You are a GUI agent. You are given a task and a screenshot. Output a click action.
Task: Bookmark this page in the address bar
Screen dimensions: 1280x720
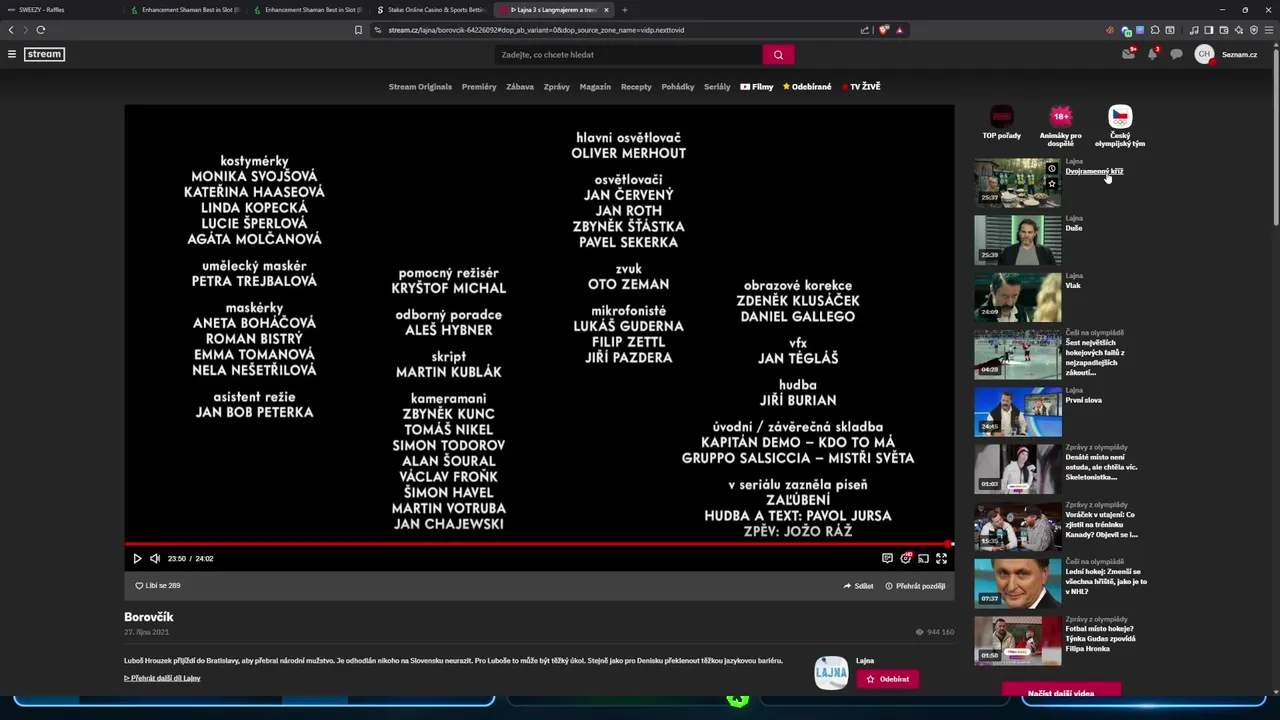coord(358,30)
